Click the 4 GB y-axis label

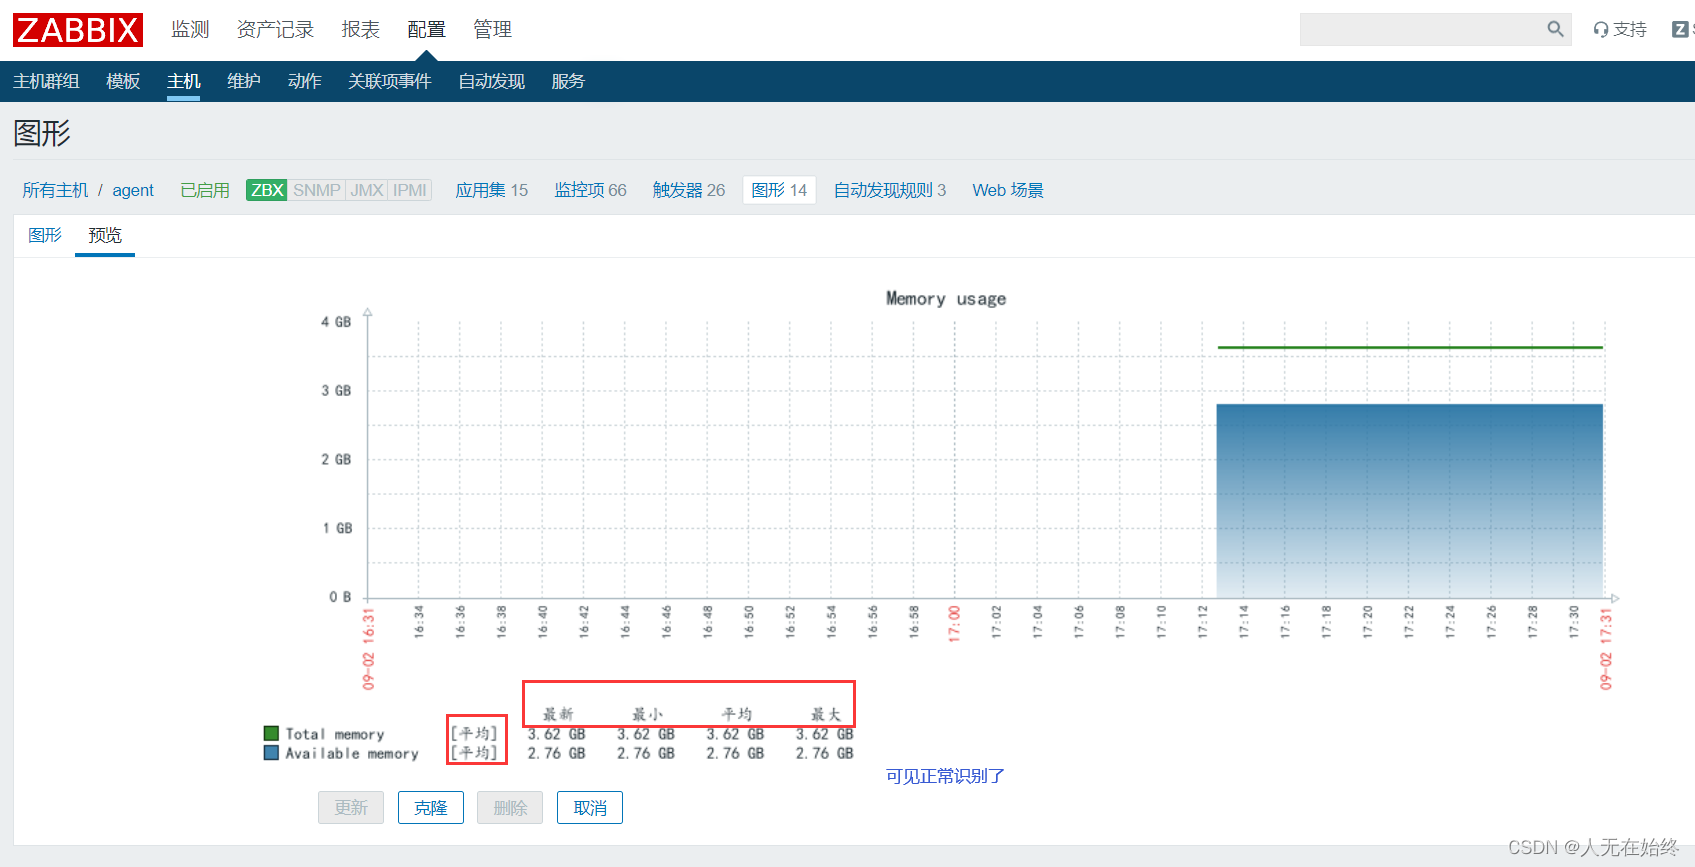[336, 322]
